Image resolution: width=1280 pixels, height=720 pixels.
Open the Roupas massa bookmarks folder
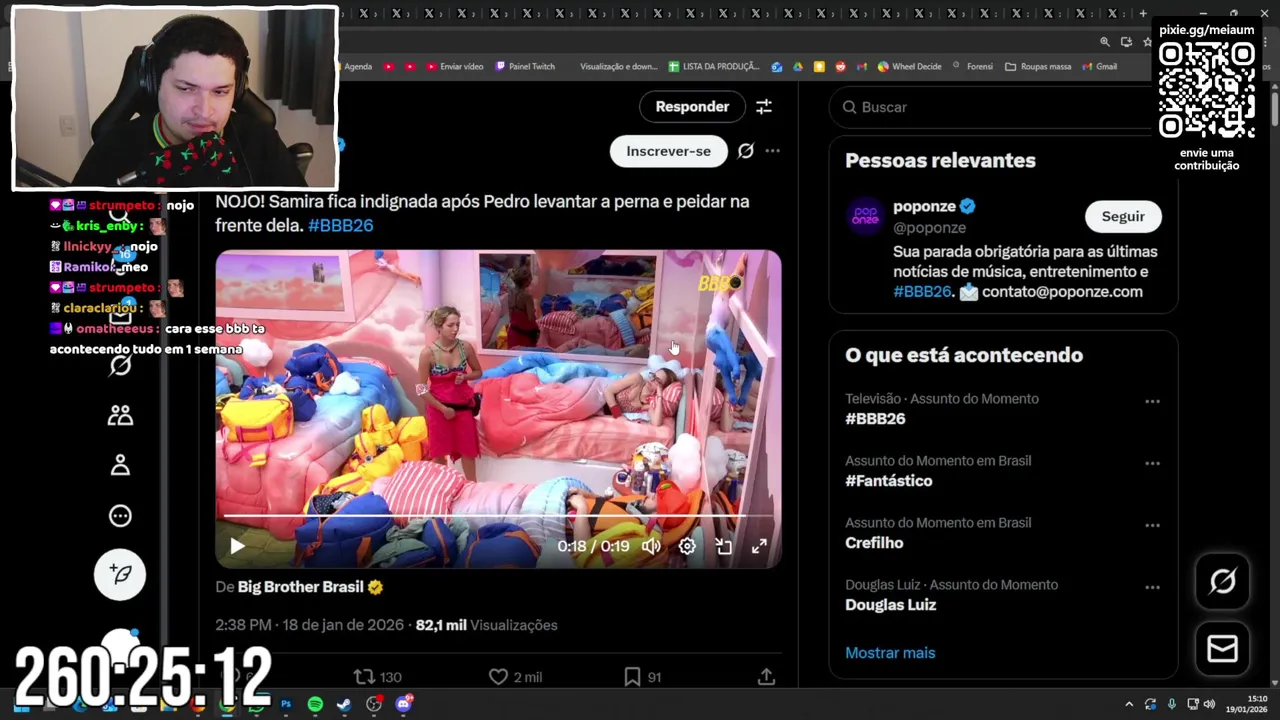pos(1038,67)
